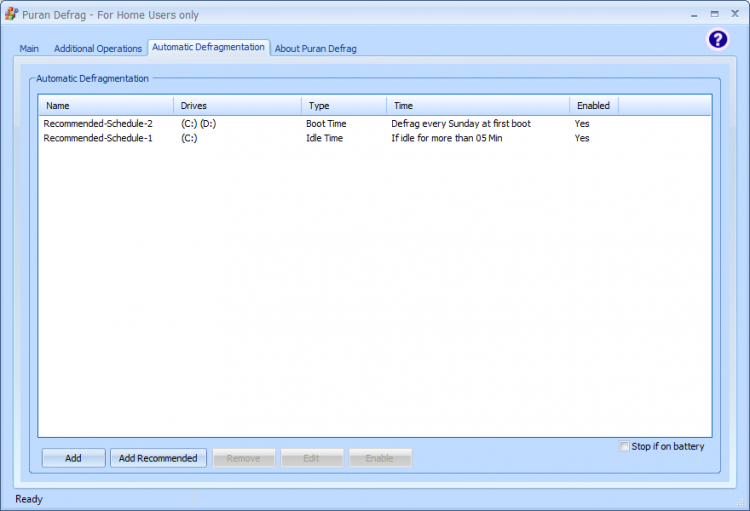Sort by the Type column header
Image resolution: width=750 pixels, height=511 pixels.
point(344,106)
